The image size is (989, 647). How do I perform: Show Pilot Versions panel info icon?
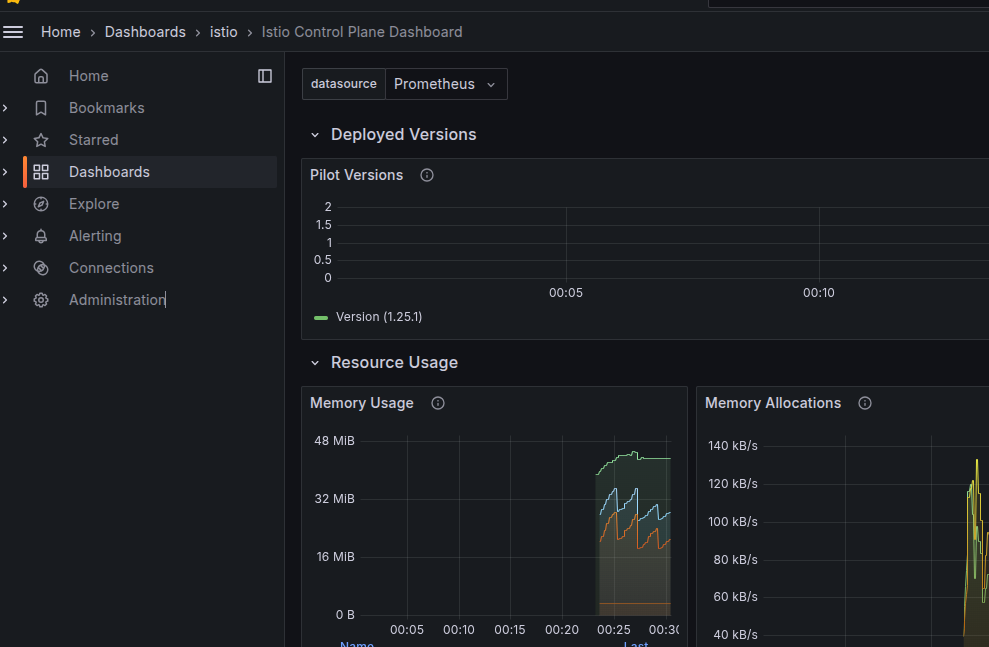point(427,175)
